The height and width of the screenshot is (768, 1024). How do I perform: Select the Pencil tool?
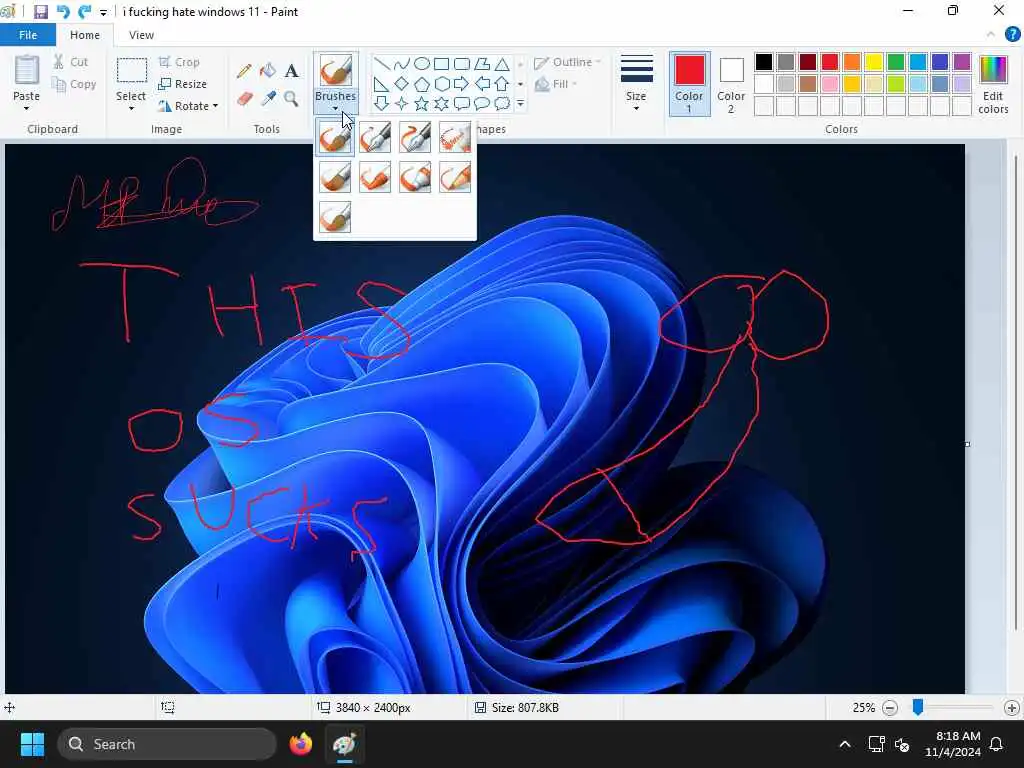coord(244,71)
